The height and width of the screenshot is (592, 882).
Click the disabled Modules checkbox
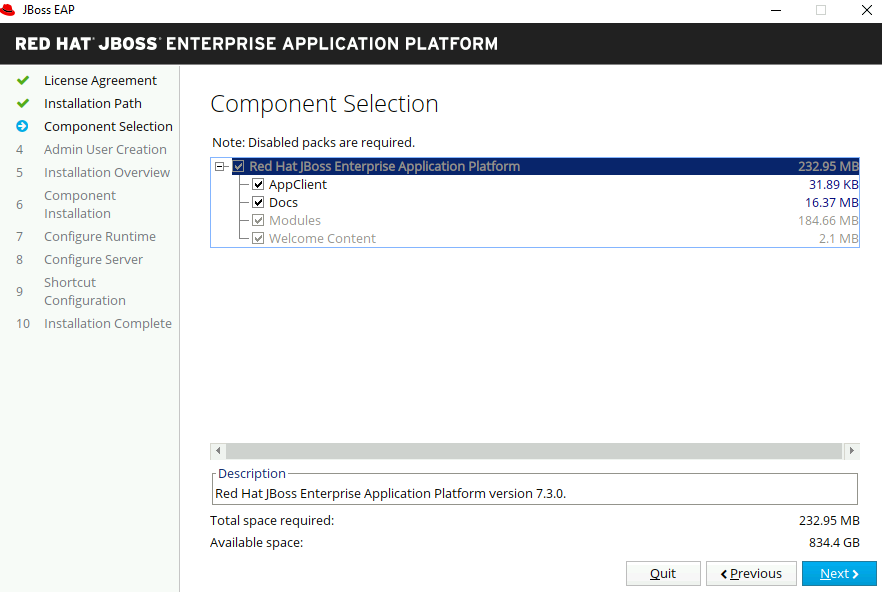point(258,220)
